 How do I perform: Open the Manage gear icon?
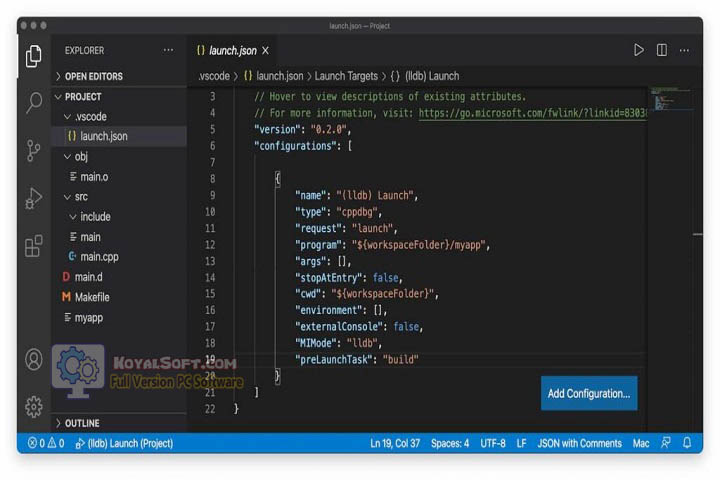click(x=34, y=407)
